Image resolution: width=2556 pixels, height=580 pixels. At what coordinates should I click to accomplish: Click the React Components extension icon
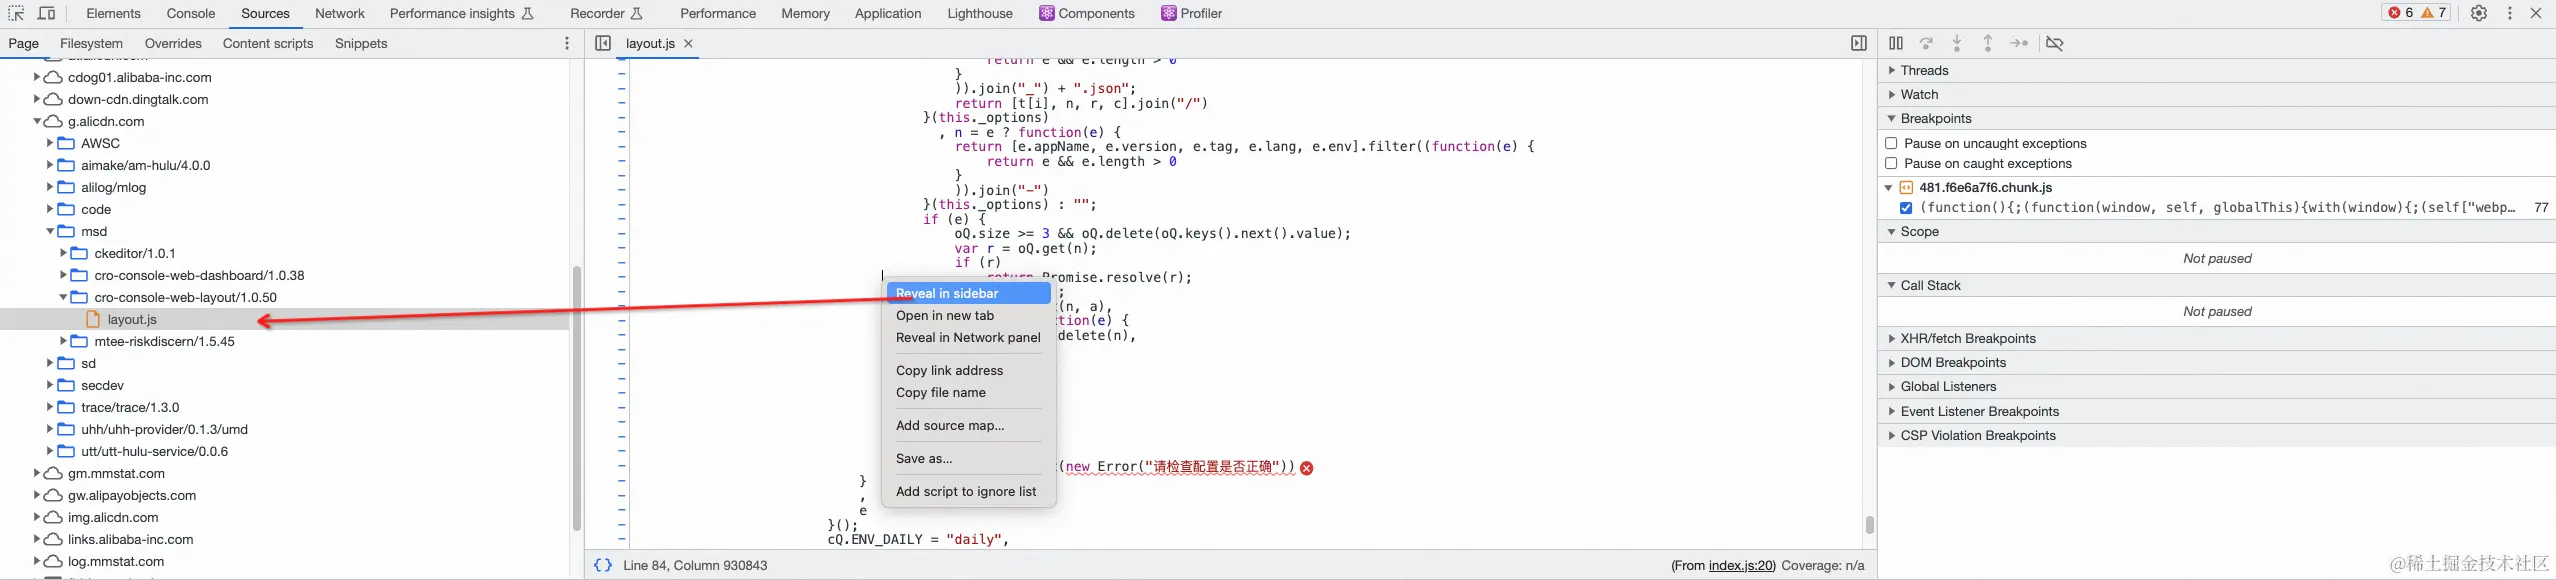1047,13
